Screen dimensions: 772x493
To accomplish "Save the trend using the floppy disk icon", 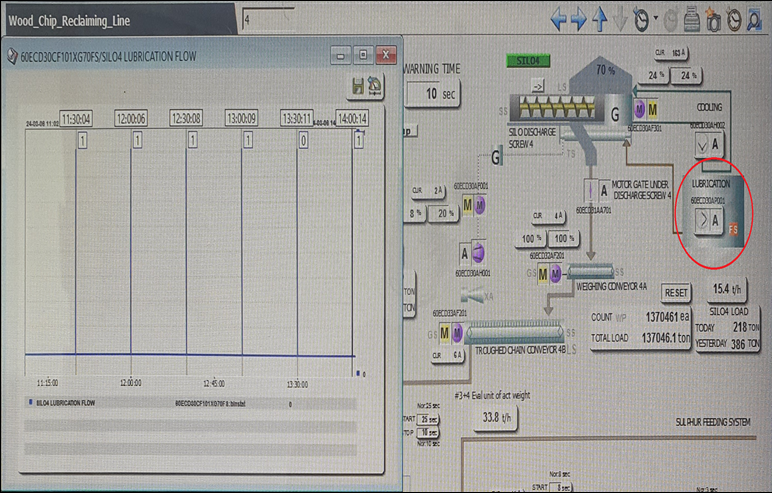I will coord(356,87).
